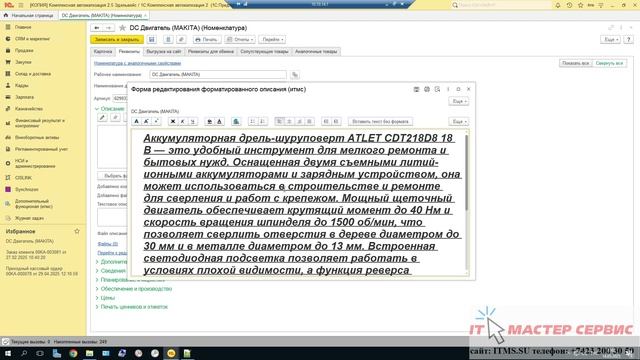This screenshot has width=640, height=360.
Task: Click the favorite star next to document title
Action: point(122,28)
